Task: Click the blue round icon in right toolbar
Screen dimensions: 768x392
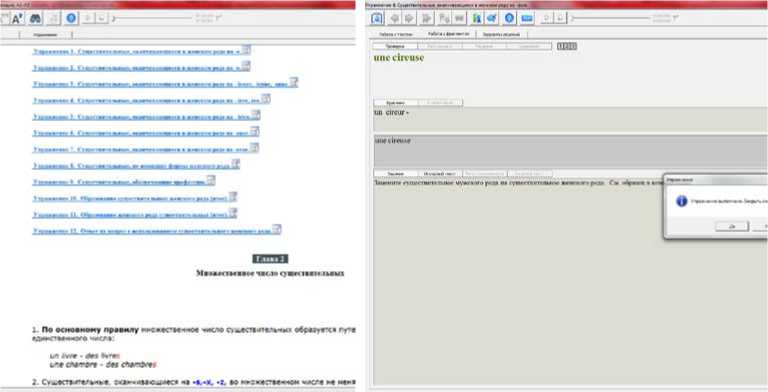Action: (x=509, y=19)
